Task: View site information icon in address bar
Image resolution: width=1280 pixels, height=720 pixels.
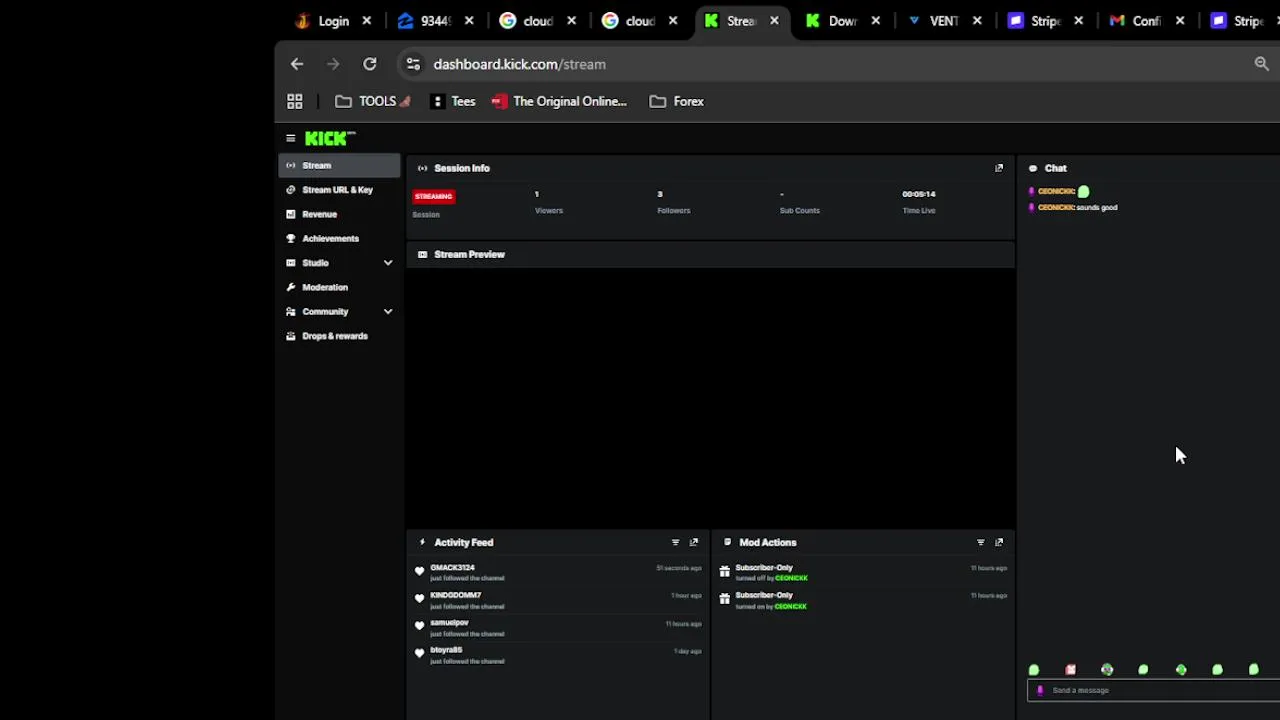Action: 413,64
